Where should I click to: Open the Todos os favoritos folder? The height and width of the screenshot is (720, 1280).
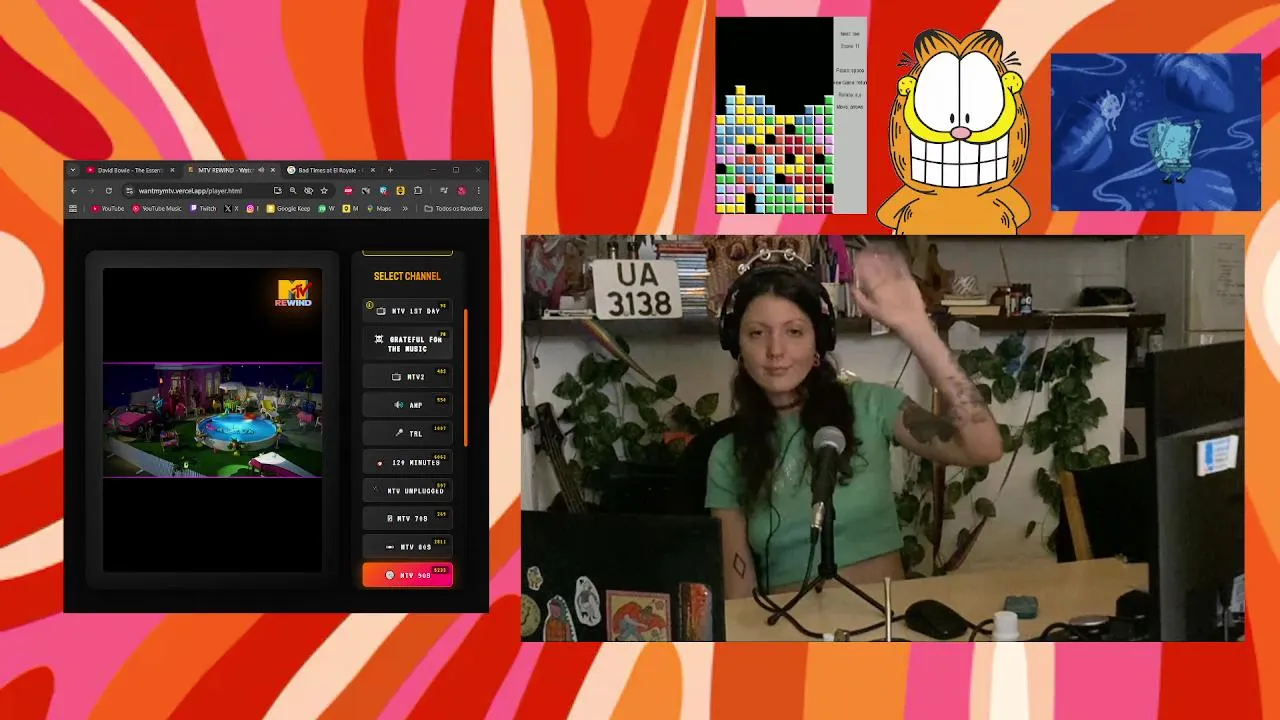click(x=453, y=209)
